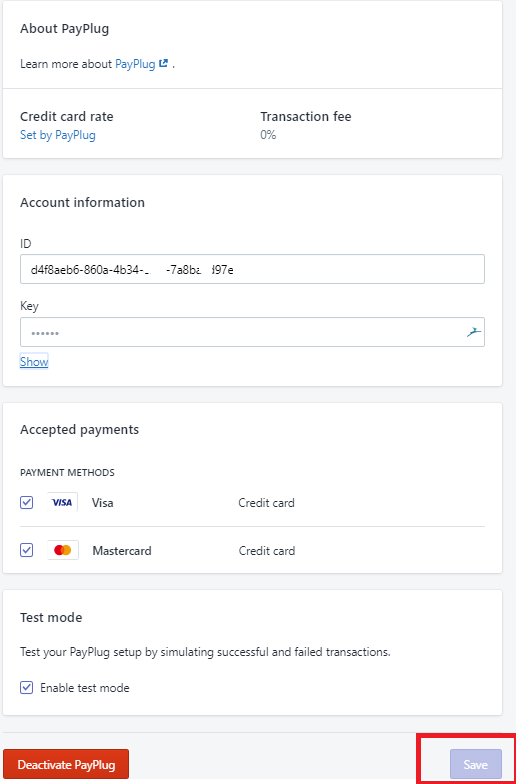Viewport: 516px width, 784px height.
Task: Click the Save button
Action: (476, 764)
